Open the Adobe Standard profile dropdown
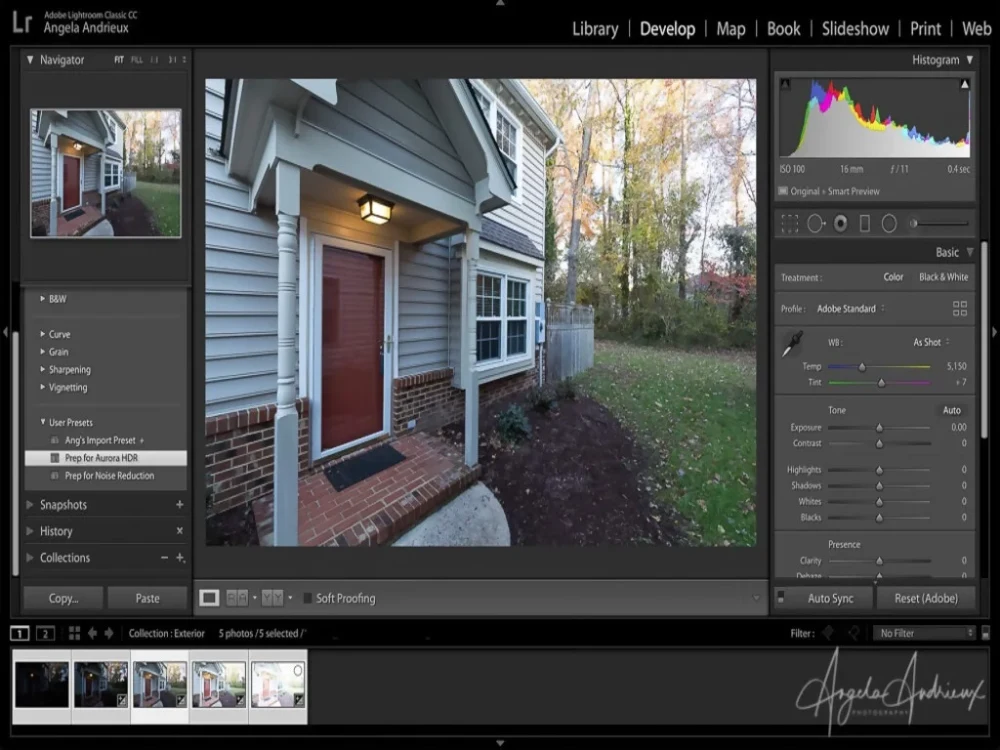This screenshot has height=750, width=1000. pos(851,309)
